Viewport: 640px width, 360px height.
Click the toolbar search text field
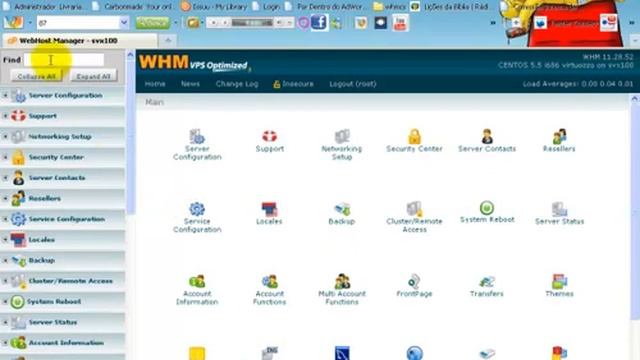coord(78,23)
